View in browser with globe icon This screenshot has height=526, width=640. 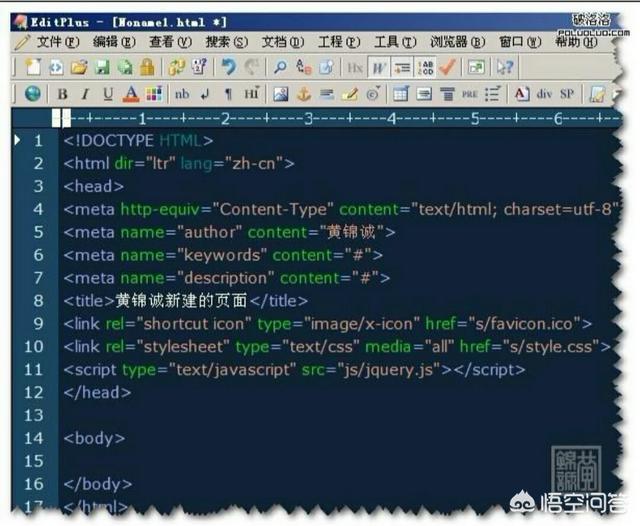coord(33,94)
